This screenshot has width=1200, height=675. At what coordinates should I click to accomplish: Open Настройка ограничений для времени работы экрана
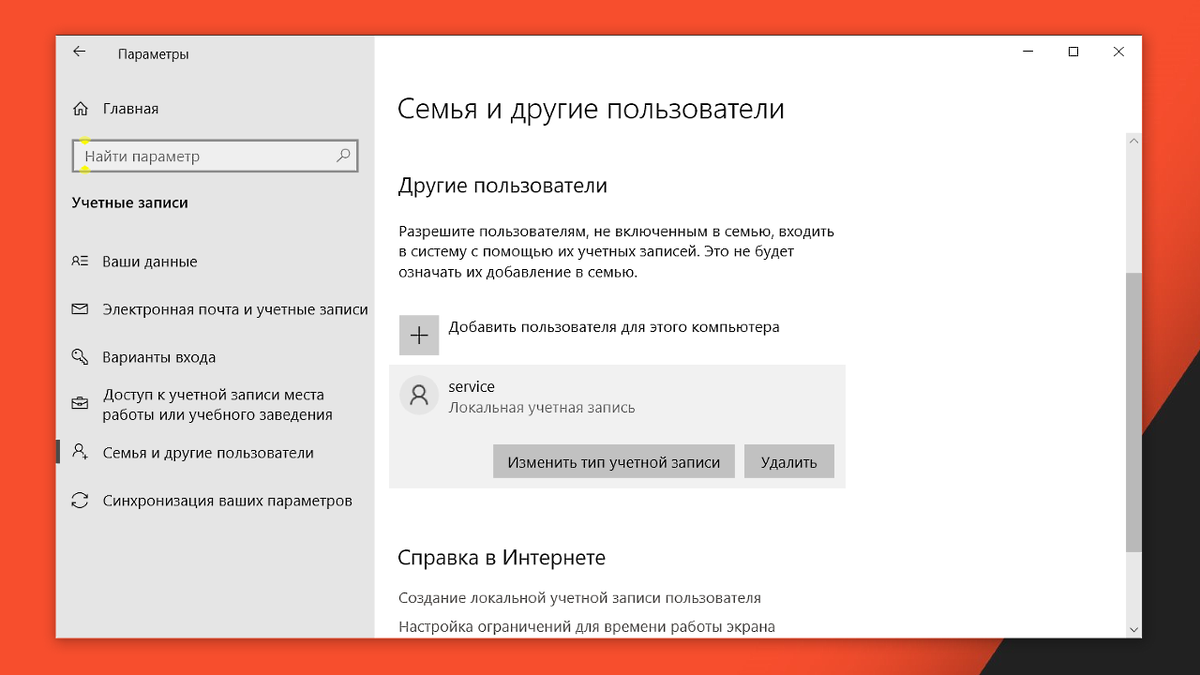[x=587, y=627]
